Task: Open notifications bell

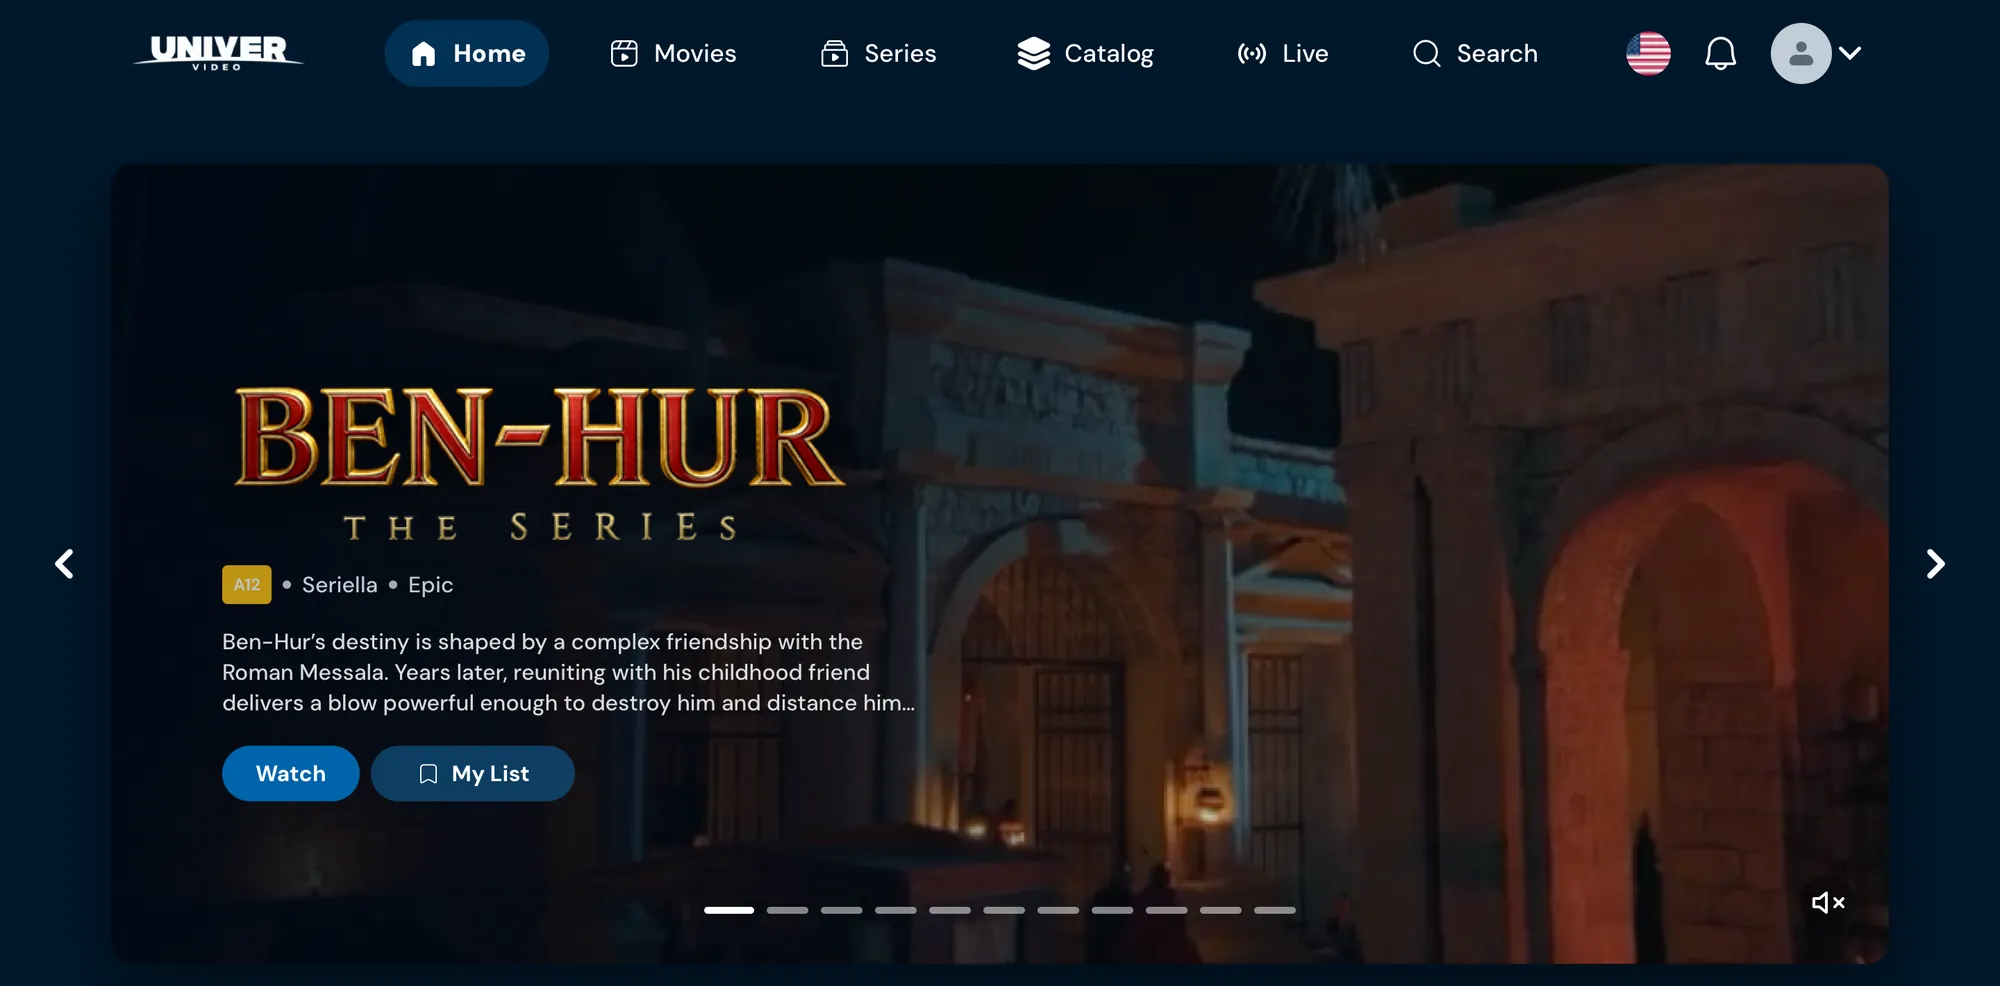Action: [1720, 53]
